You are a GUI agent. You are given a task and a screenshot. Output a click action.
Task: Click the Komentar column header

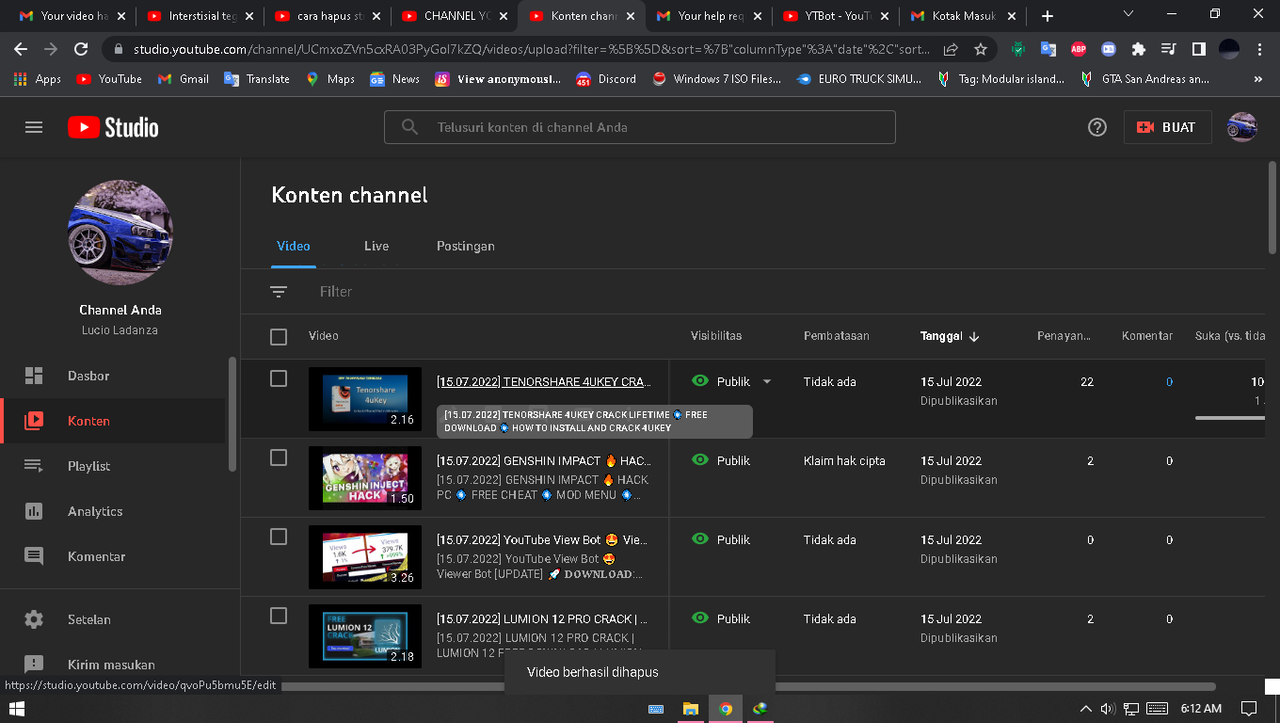pyautogui.click(x=1147, y=336)
